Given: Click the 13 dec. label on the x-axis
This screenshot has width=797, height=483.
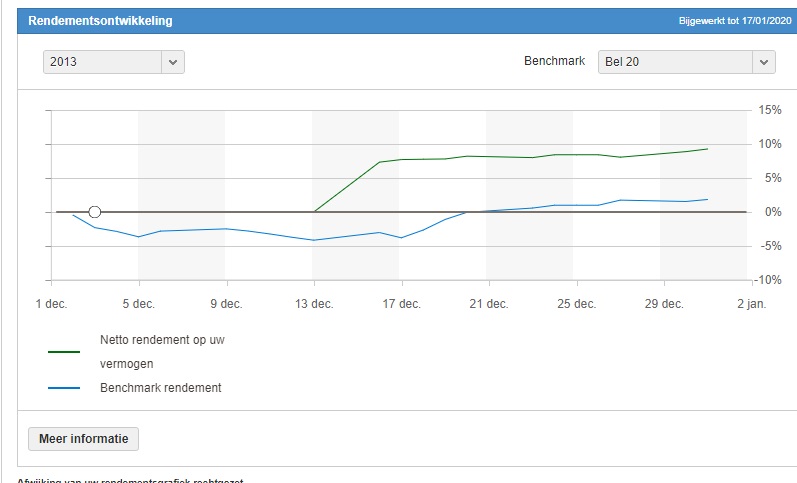Looking at the screenshot, I should pos(313,303).
